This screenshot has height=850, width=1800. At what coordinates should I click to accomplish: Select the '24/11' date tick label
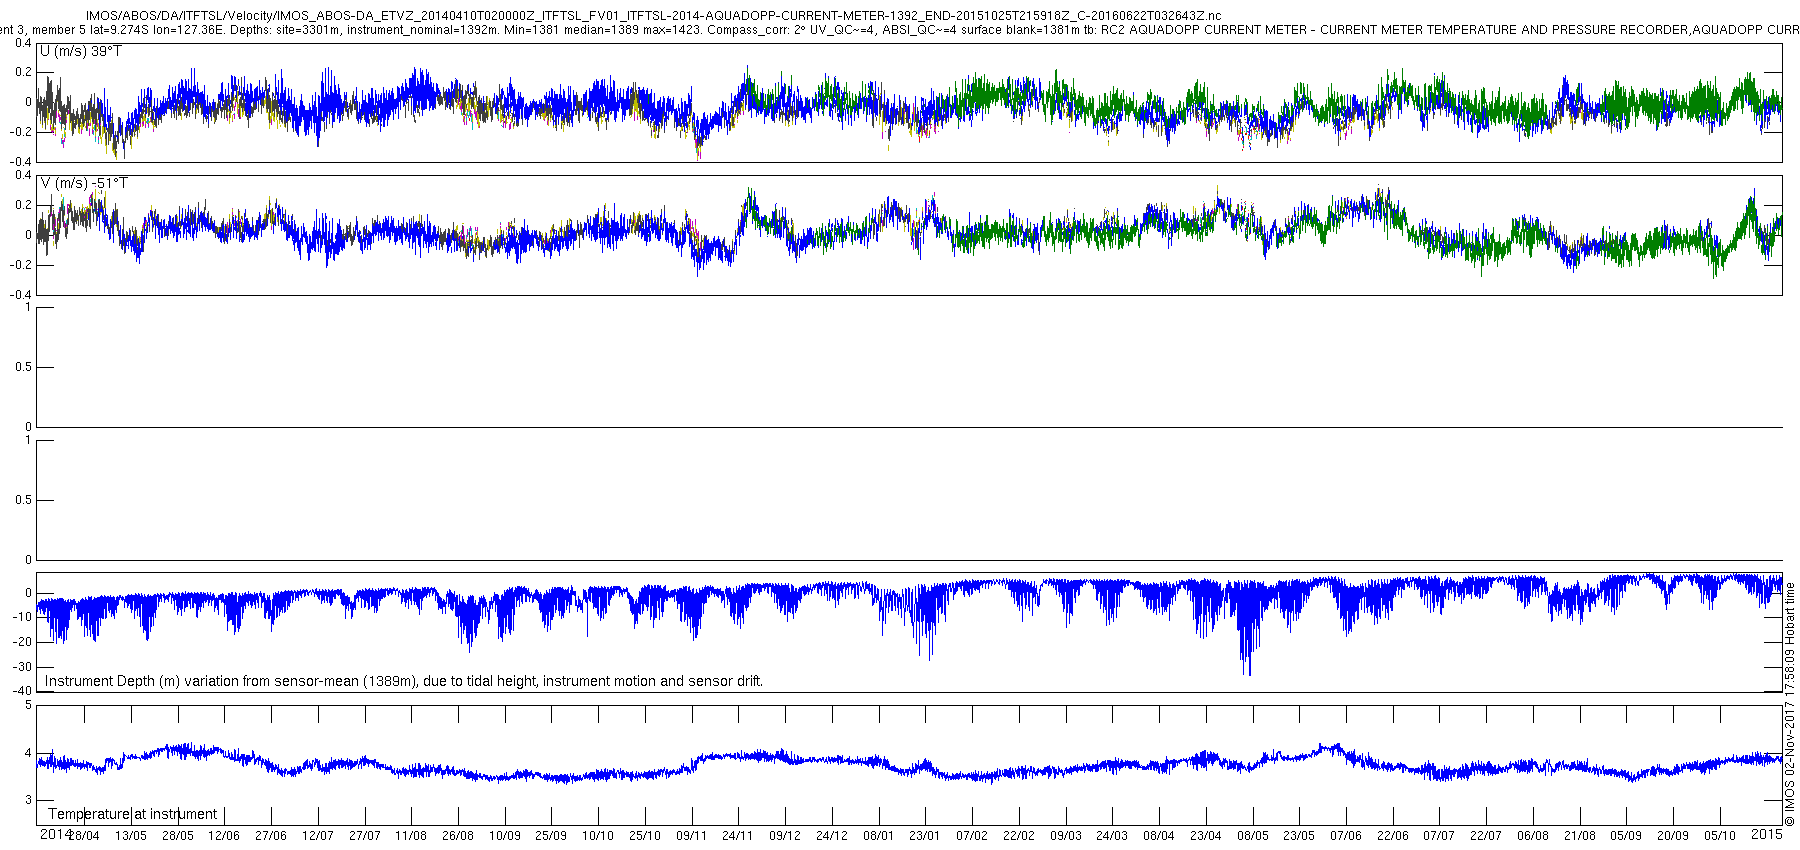[738, 836]
